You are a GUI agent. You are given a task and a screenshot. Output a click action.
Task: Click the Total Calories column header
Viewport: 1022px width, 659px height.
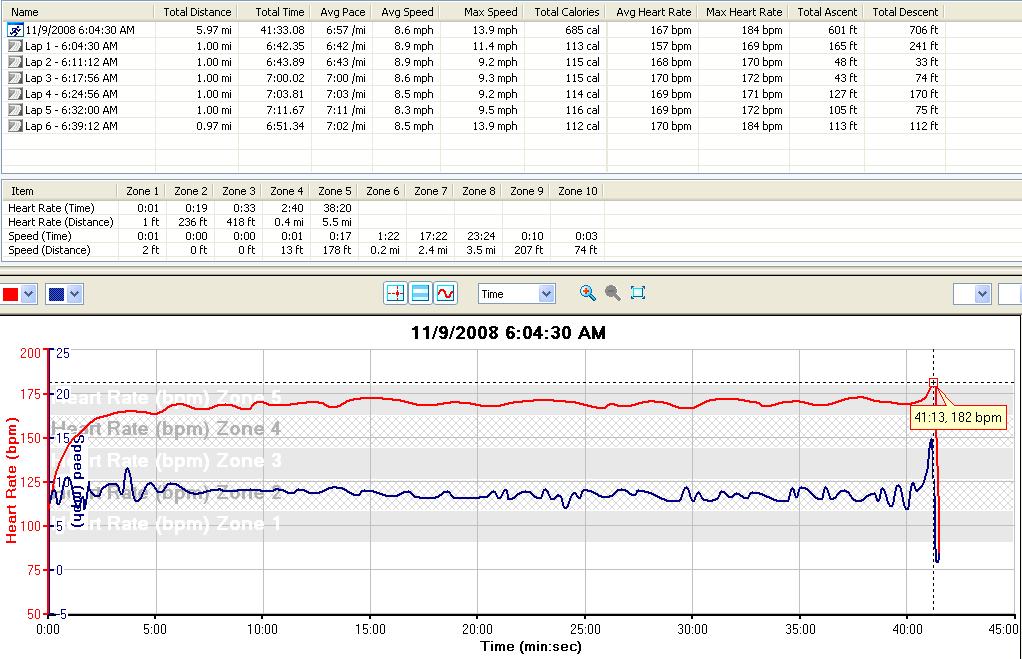pyautogui.click(x=566, y=12)
